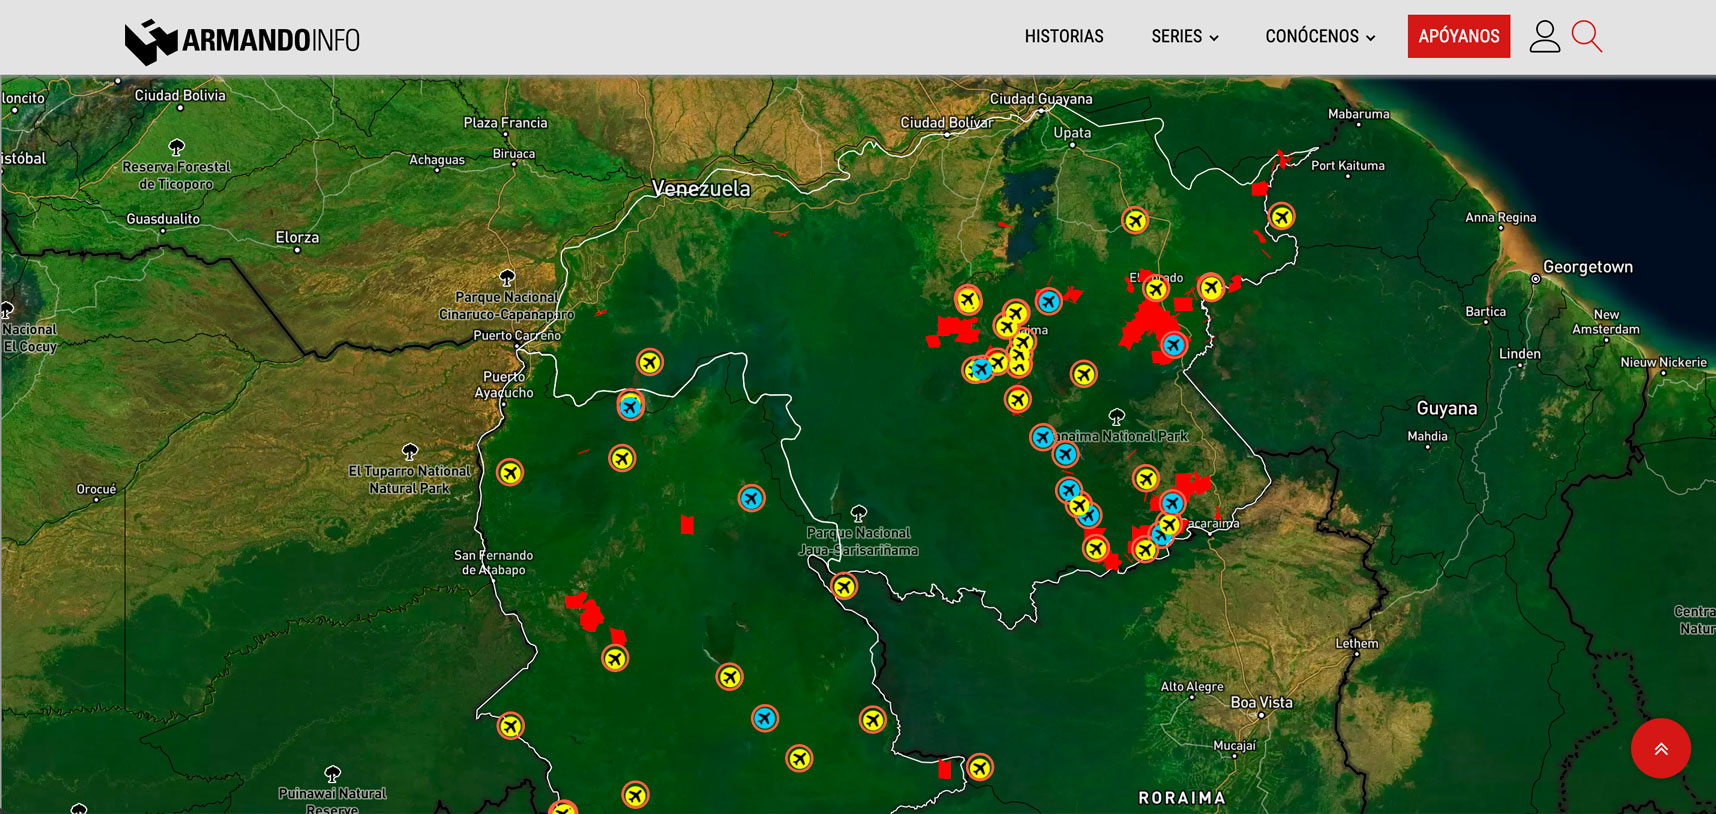The height and width of the screenshot is (814, 1716).
Task: Select yellow airplane marker left of RORAIMA label
Action: 980,767
